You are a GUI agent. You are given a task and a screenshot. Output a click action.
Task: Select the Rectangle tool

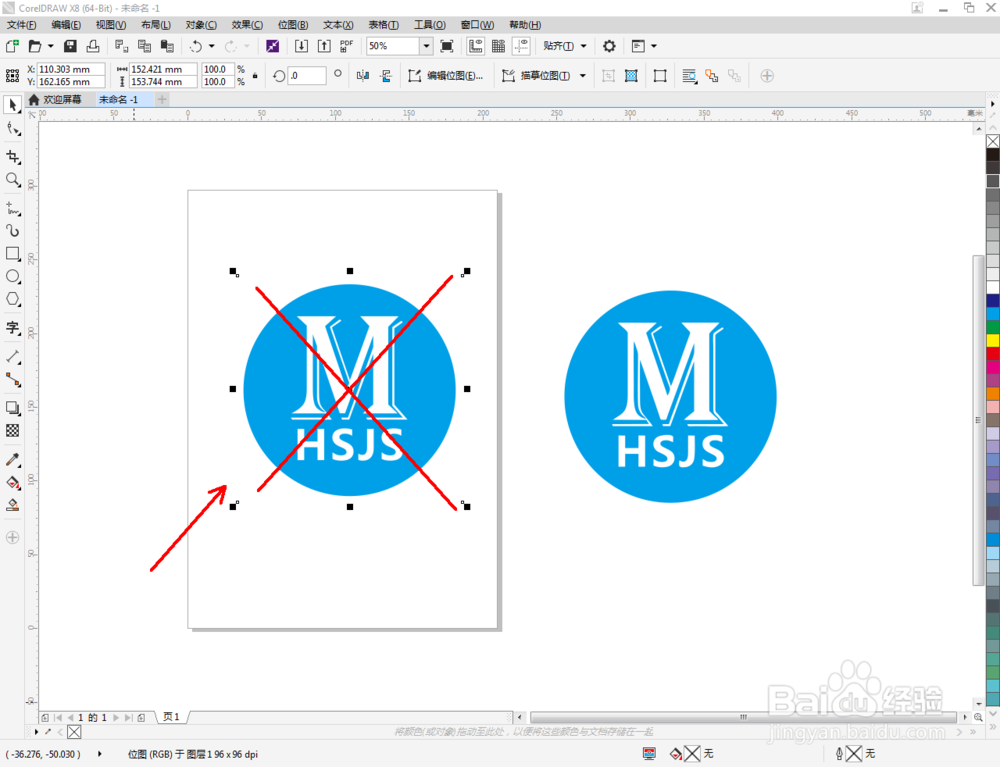click(x=13, y=254)
